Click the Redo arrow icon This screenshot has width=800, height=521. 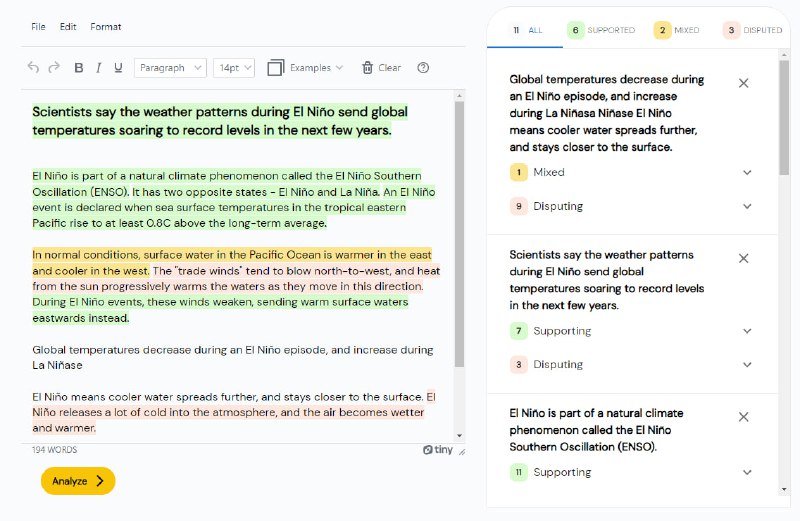[x=55, y=68]
